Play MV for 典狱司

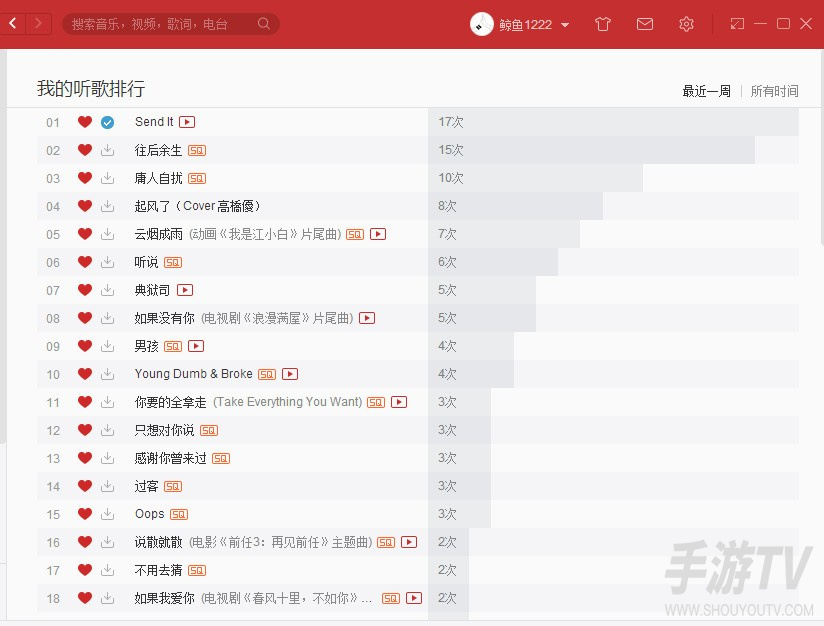[185, 290]
